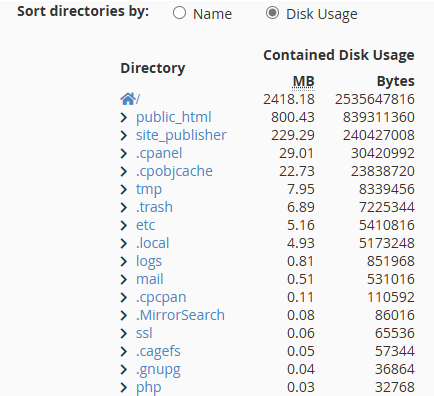Expand the mail directory chevron
Image resolution: width=434 pixels, height=396 pixels.
coord(124,279)
